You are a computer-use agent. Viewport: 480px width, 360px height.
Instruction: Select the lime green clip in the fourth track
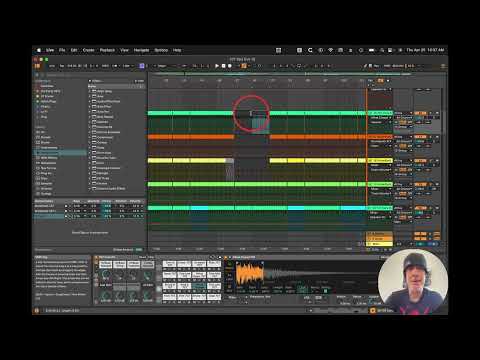click(x=257, y=184)
